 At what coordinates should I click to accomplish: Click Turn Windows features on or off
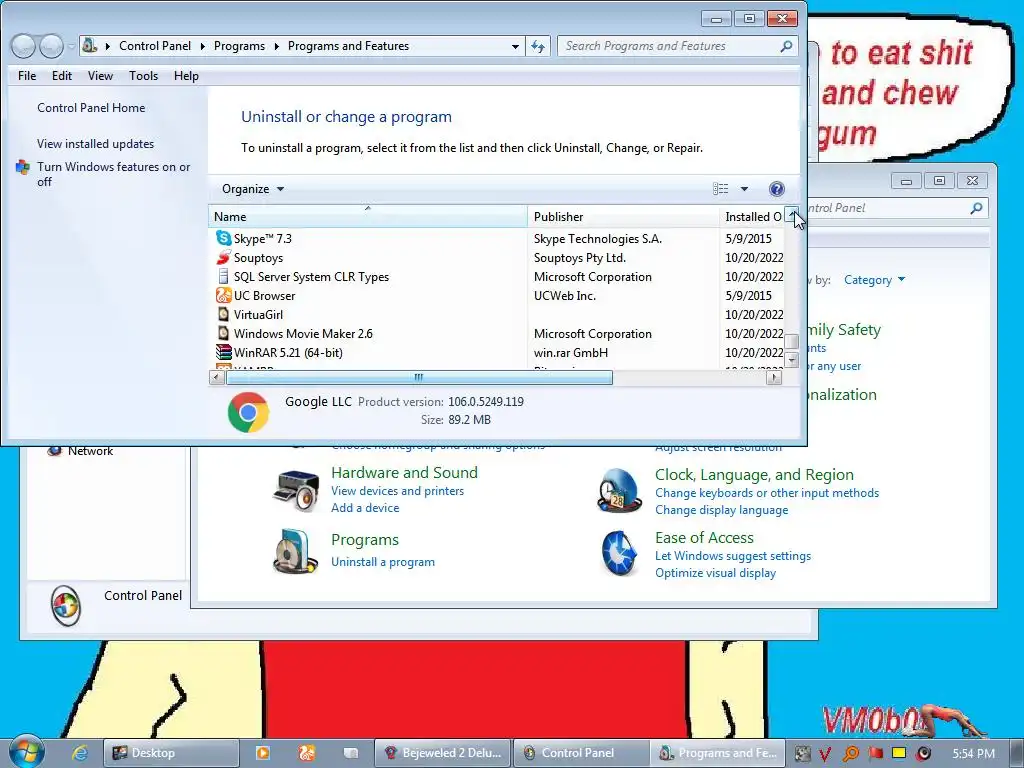pos(114,174)
